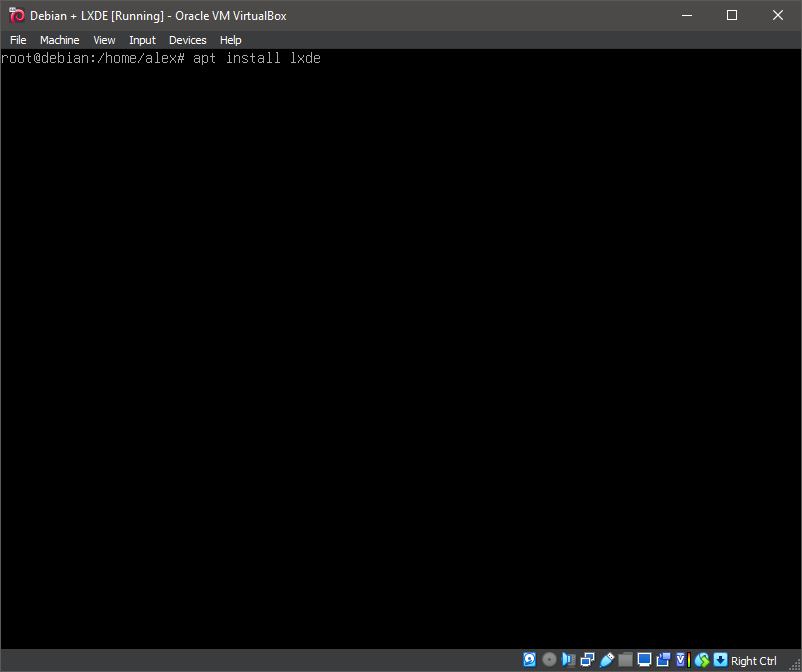Click the VirtualBox window title bar icon
Image resolution: width=802 pixels, height=672 pixels.
[16, 15]
